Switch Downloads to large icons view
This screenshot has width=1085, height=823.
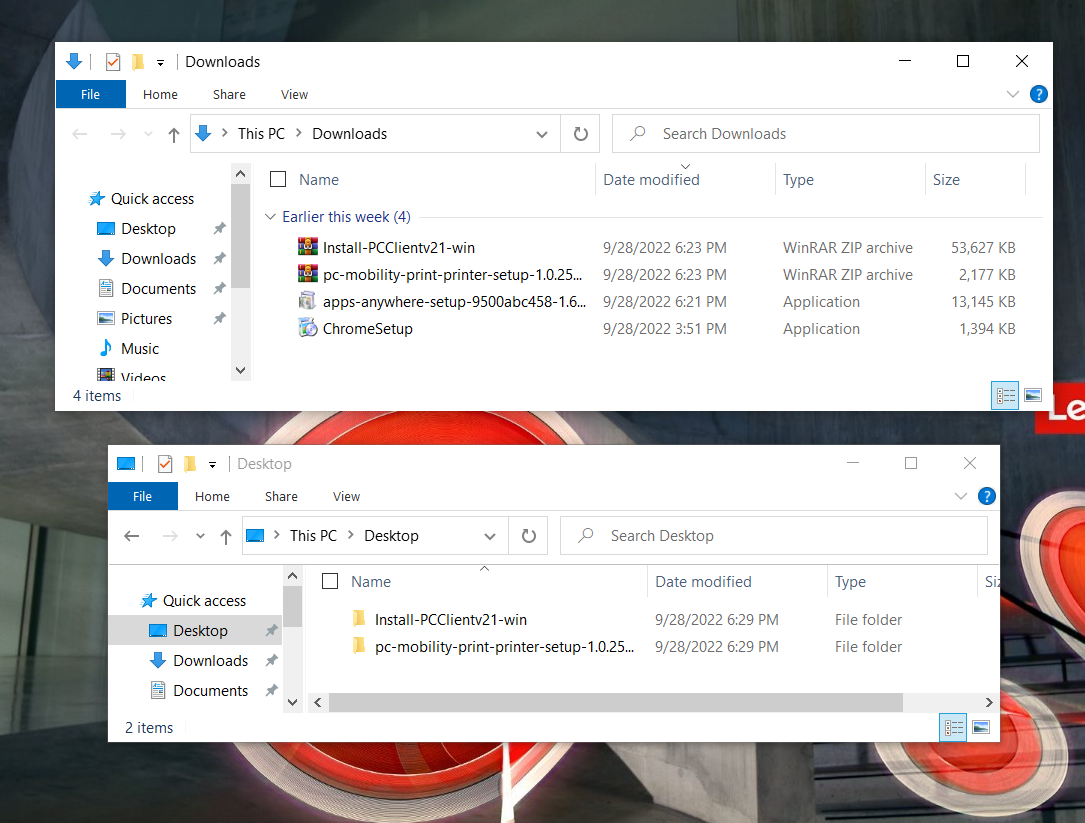coord(1033,395)
